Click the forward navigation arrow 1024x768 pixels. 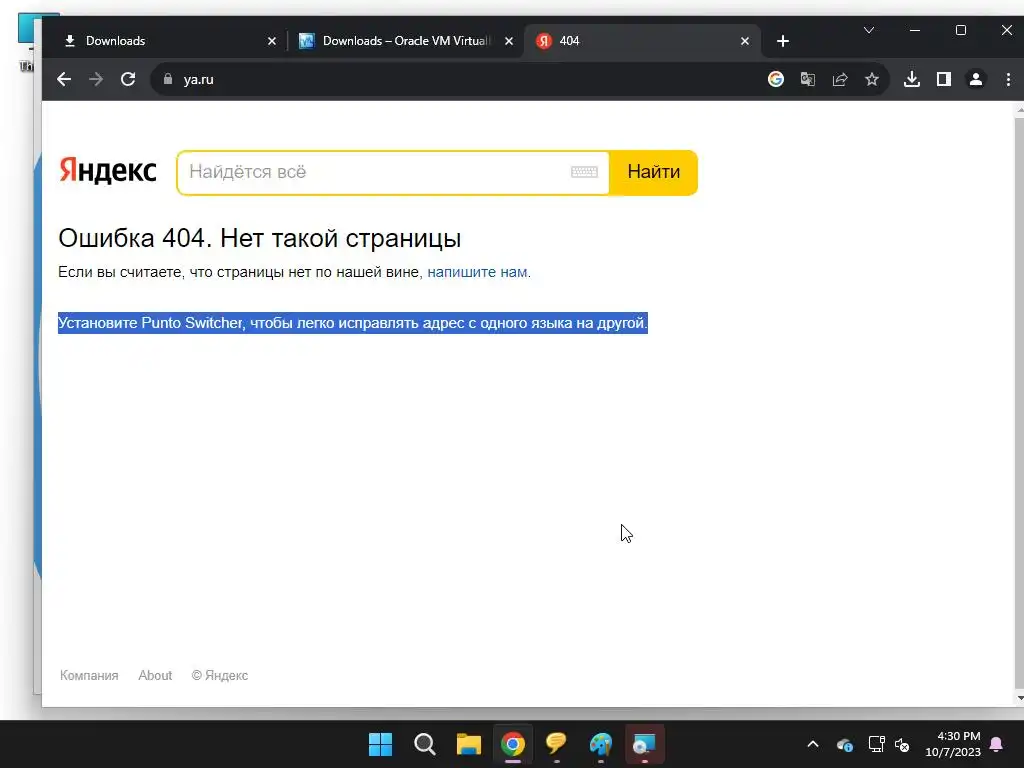96,80
